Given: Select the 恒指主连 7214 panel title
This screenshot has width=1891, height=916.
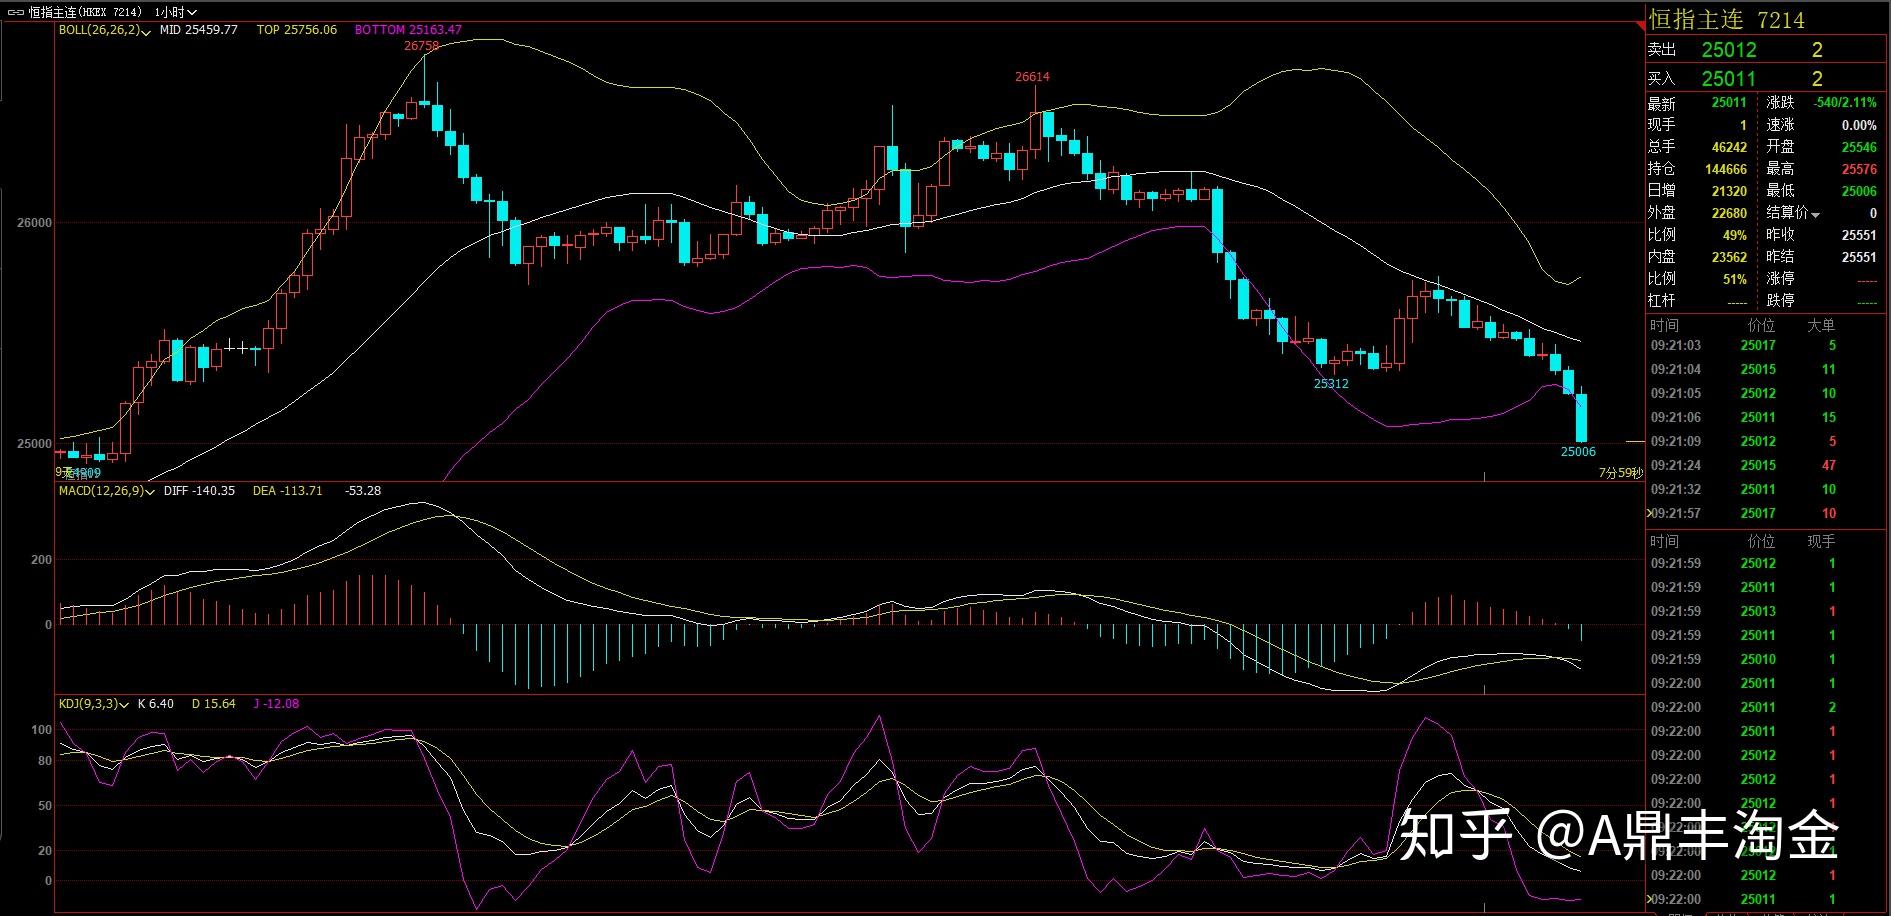Looking at the screenshot, I should 1726,19.
